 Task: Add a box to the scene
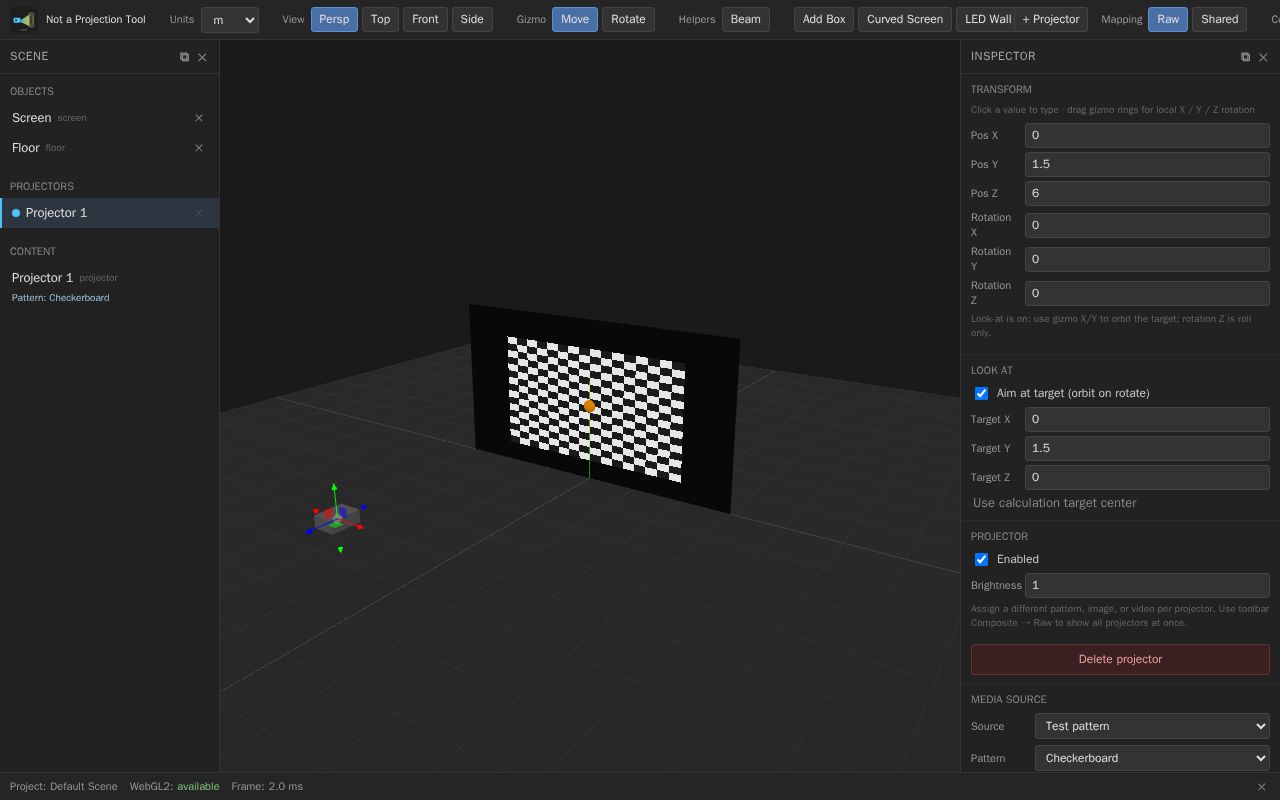click(x=824, y=19)
